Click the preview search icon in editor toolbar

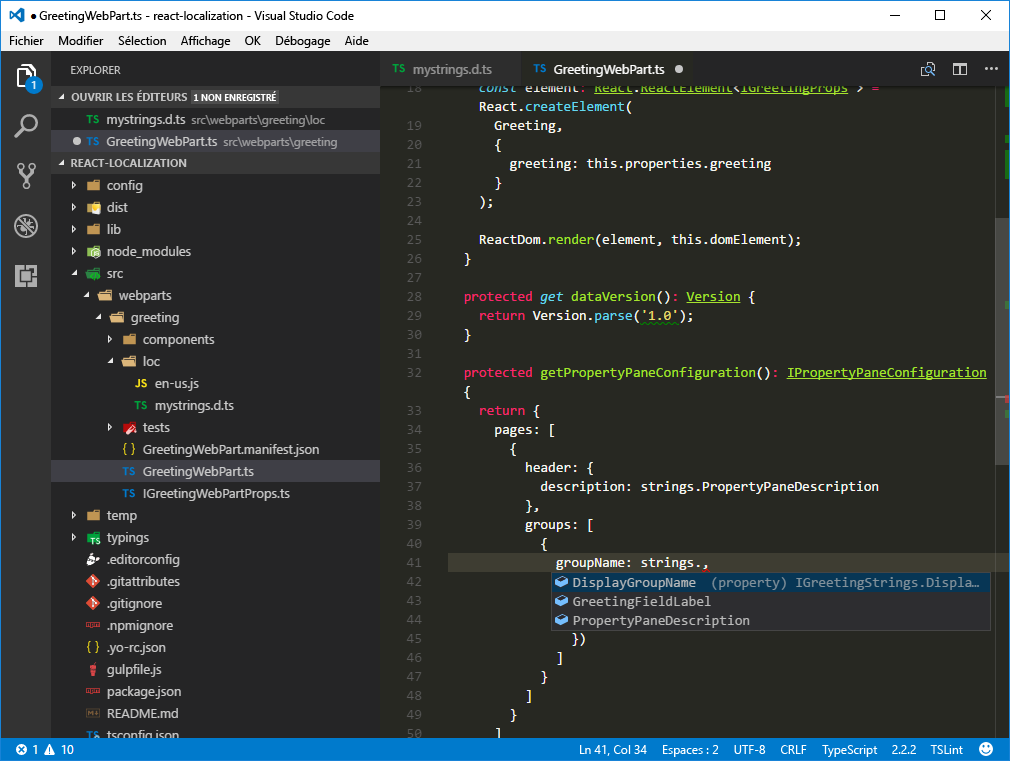[x=928, y=69]
